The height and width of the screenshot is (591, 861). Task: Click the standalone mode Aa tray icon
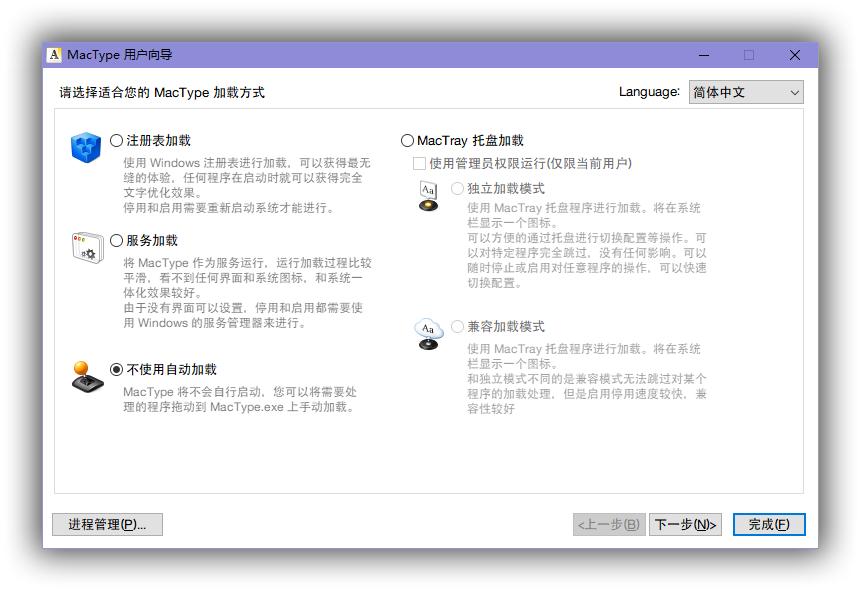429,196
